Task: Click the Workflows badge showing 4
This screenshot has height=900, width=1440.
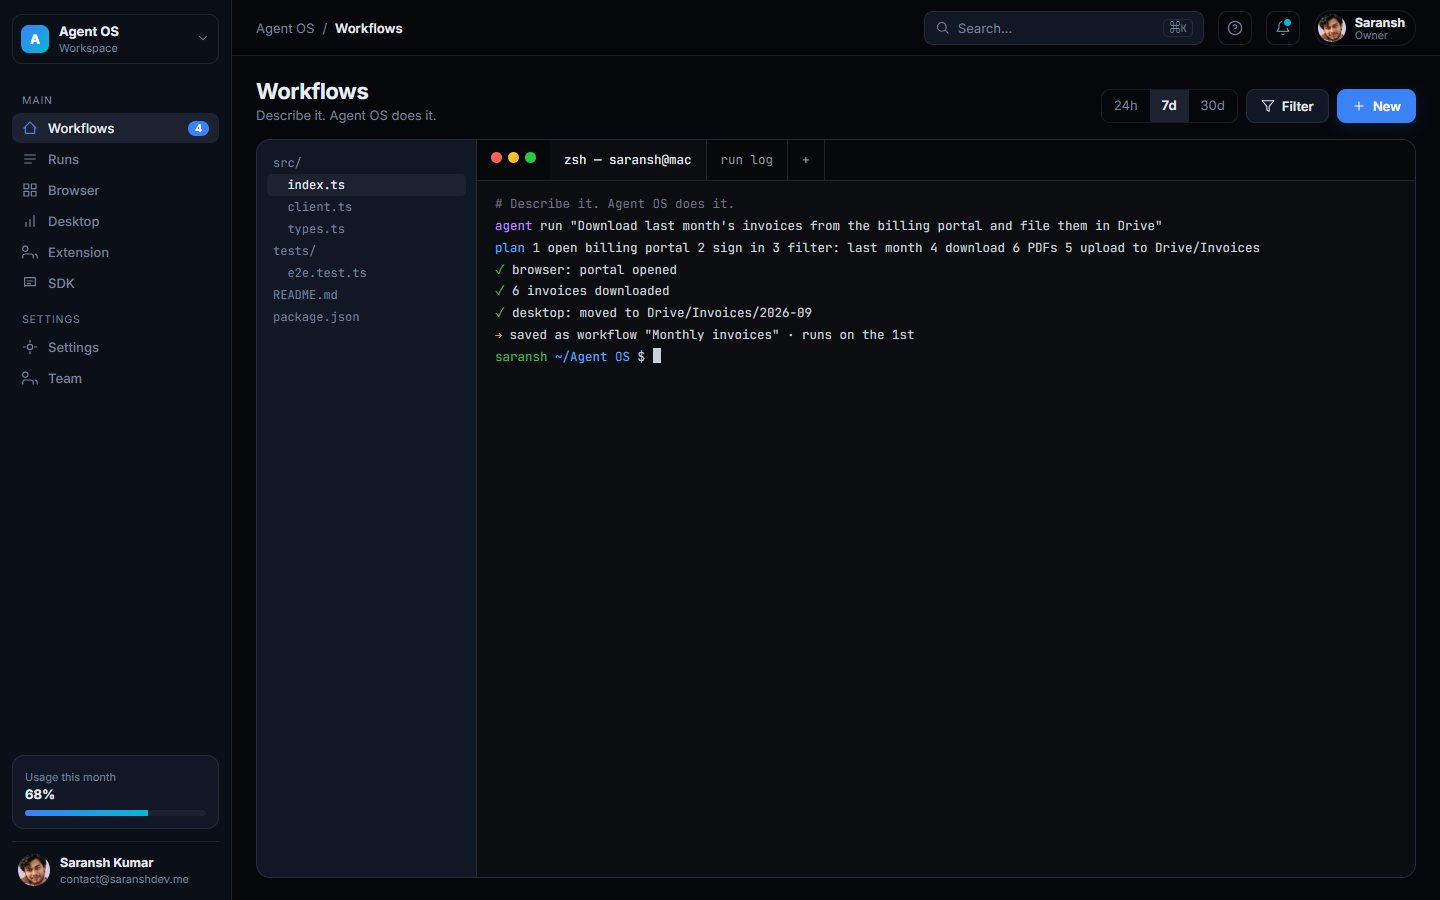Action: [198, 128]
